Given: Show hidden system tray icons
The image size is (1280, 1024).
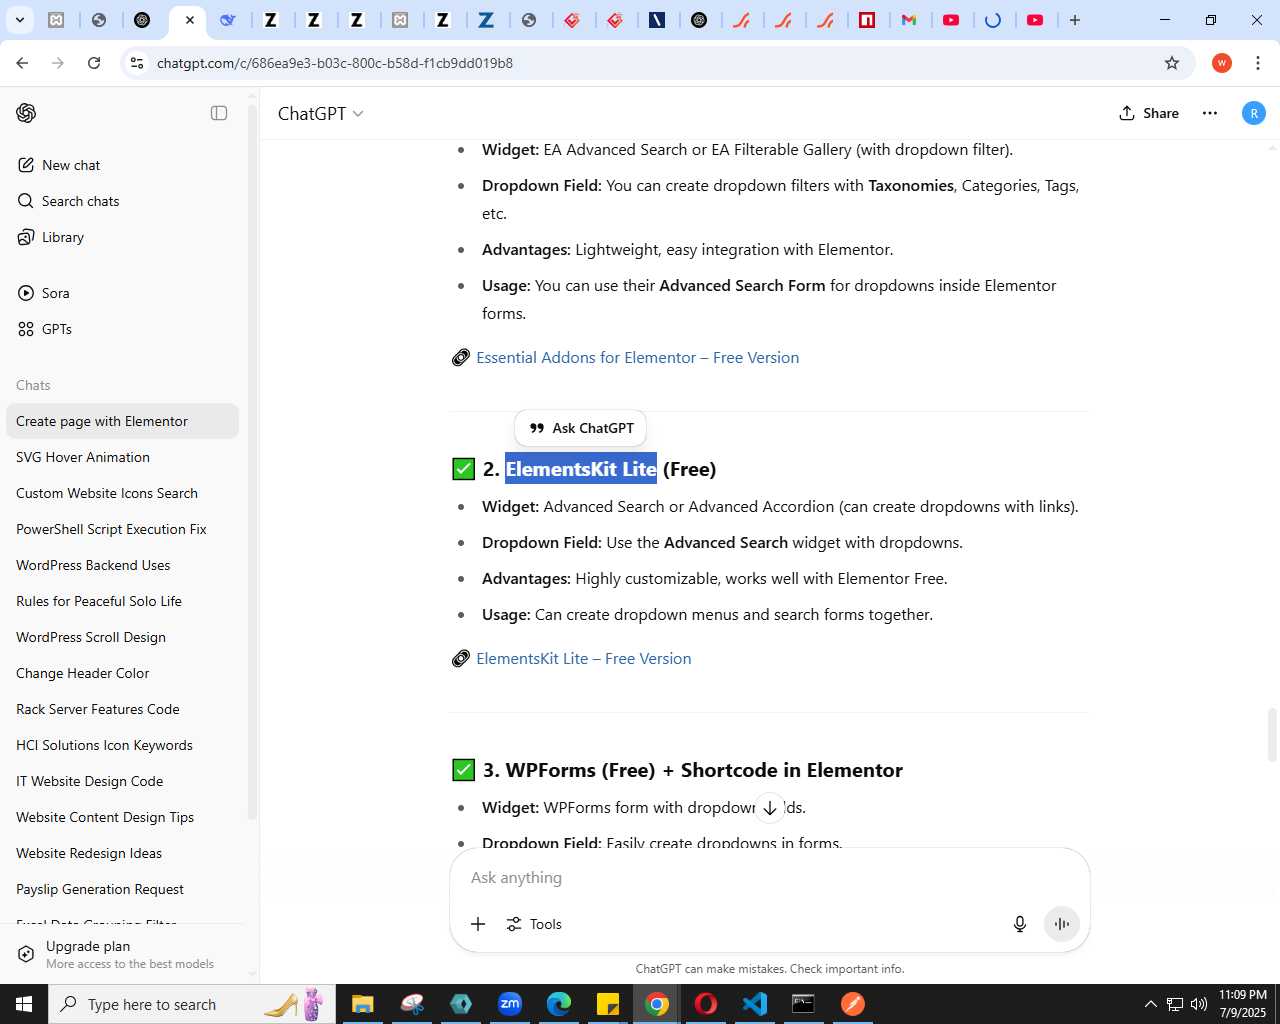Looking at the screenshot, I should coord(1150,1004).
